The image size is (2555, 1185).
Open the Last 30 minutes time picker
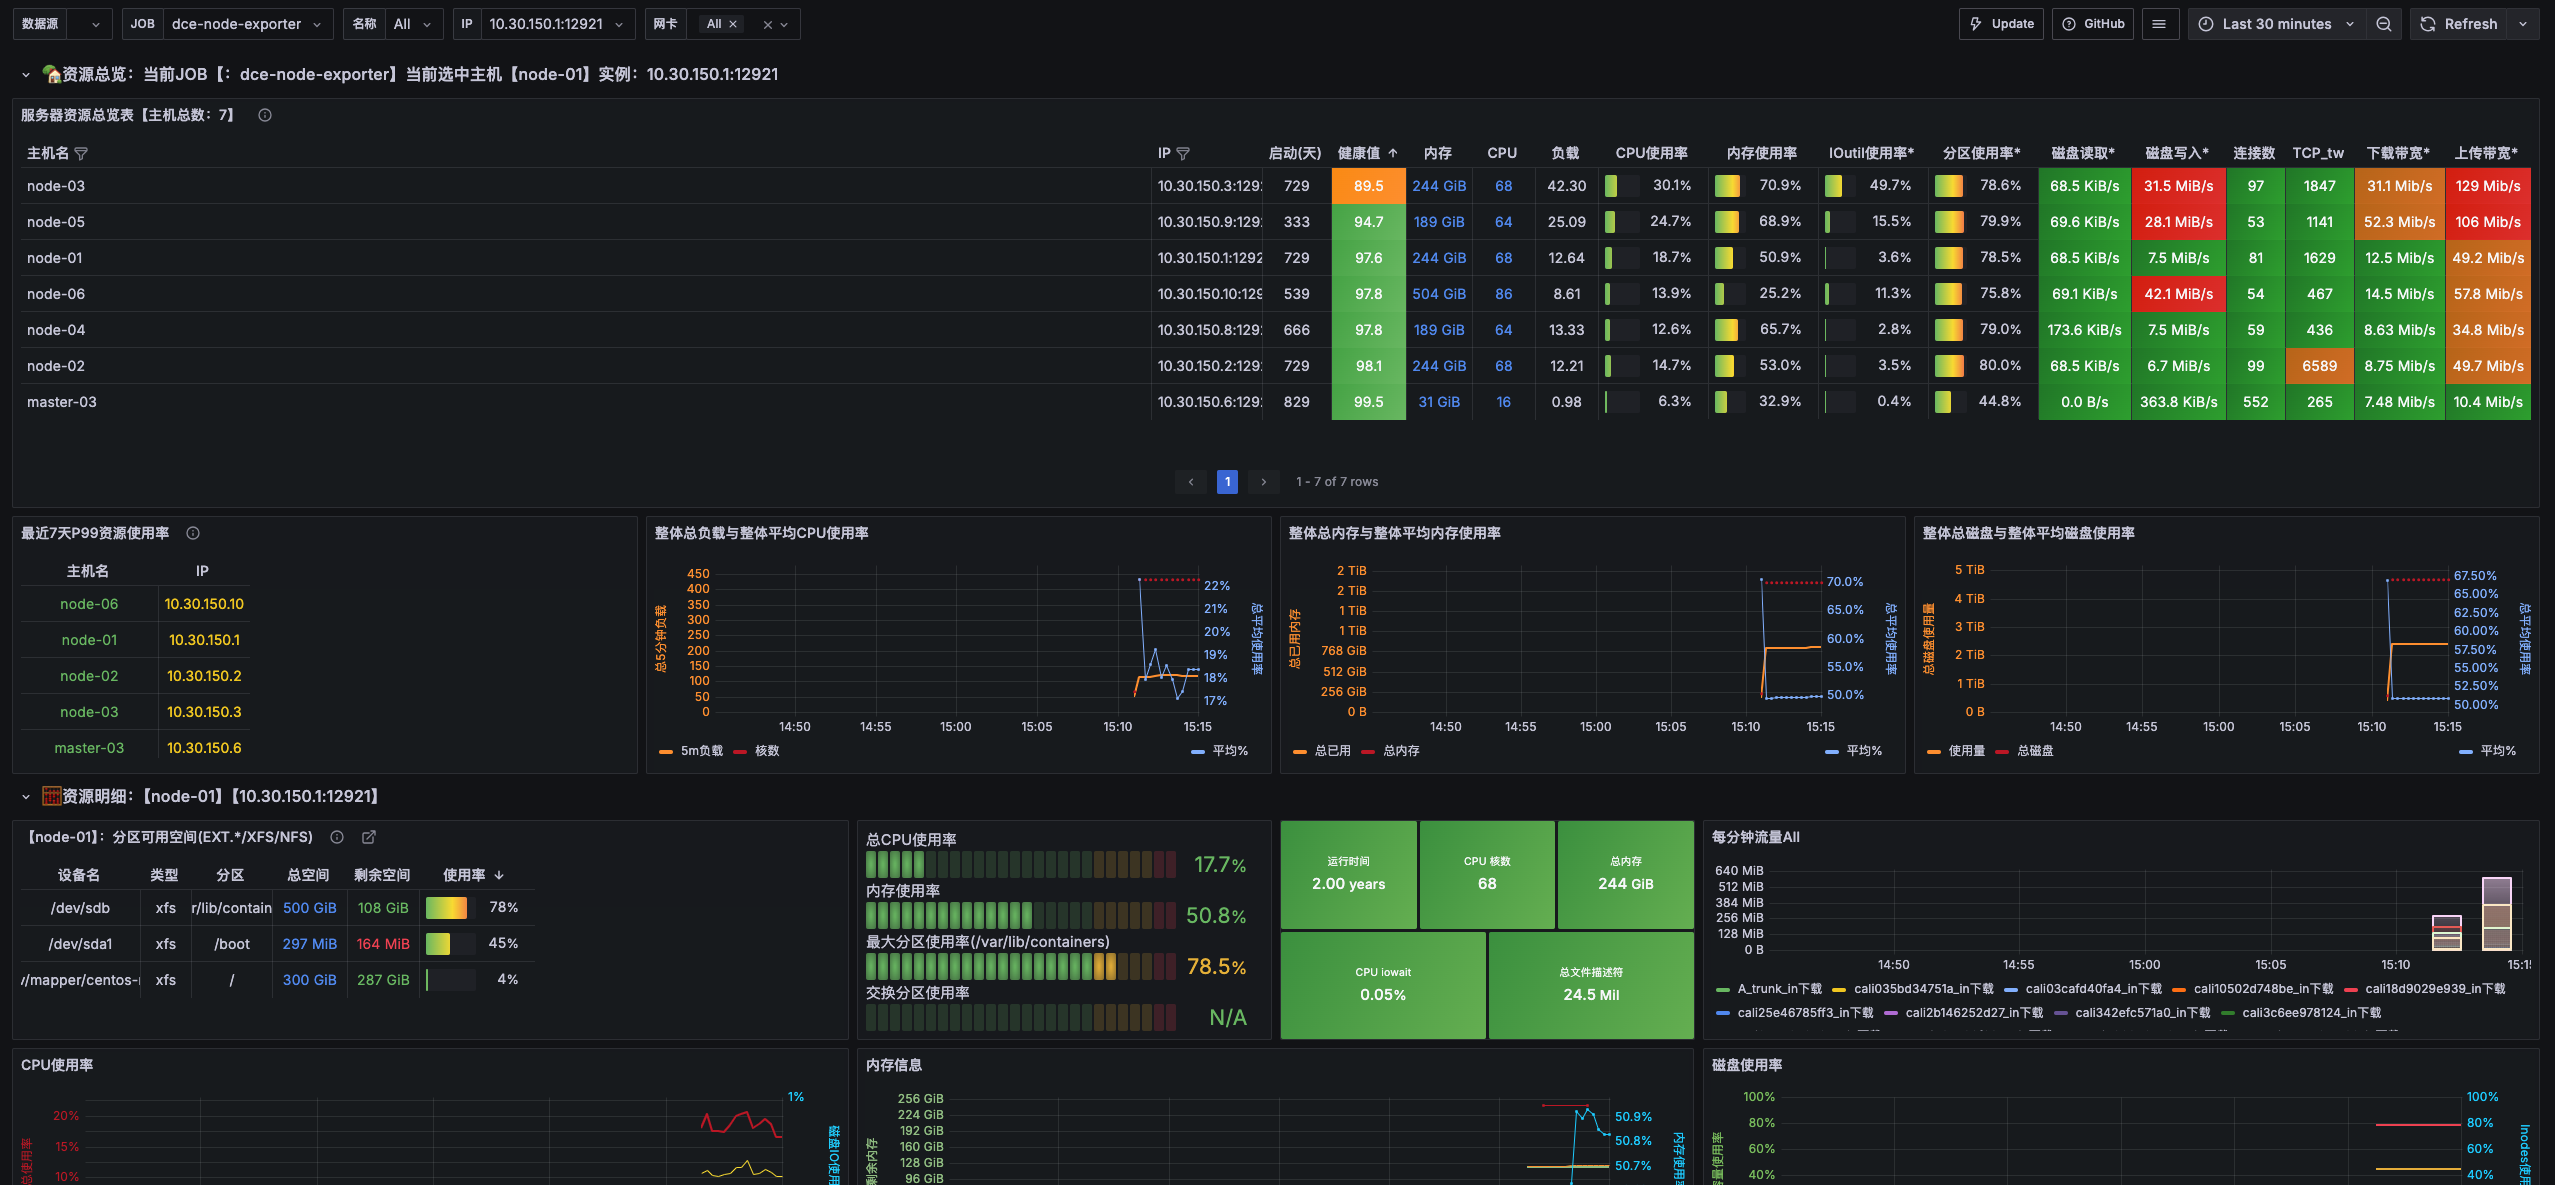[2276, 24]
